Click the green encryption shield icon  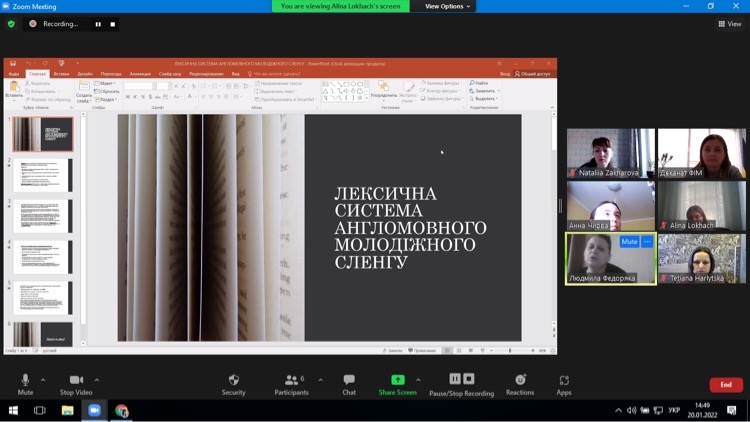(12, 24)
